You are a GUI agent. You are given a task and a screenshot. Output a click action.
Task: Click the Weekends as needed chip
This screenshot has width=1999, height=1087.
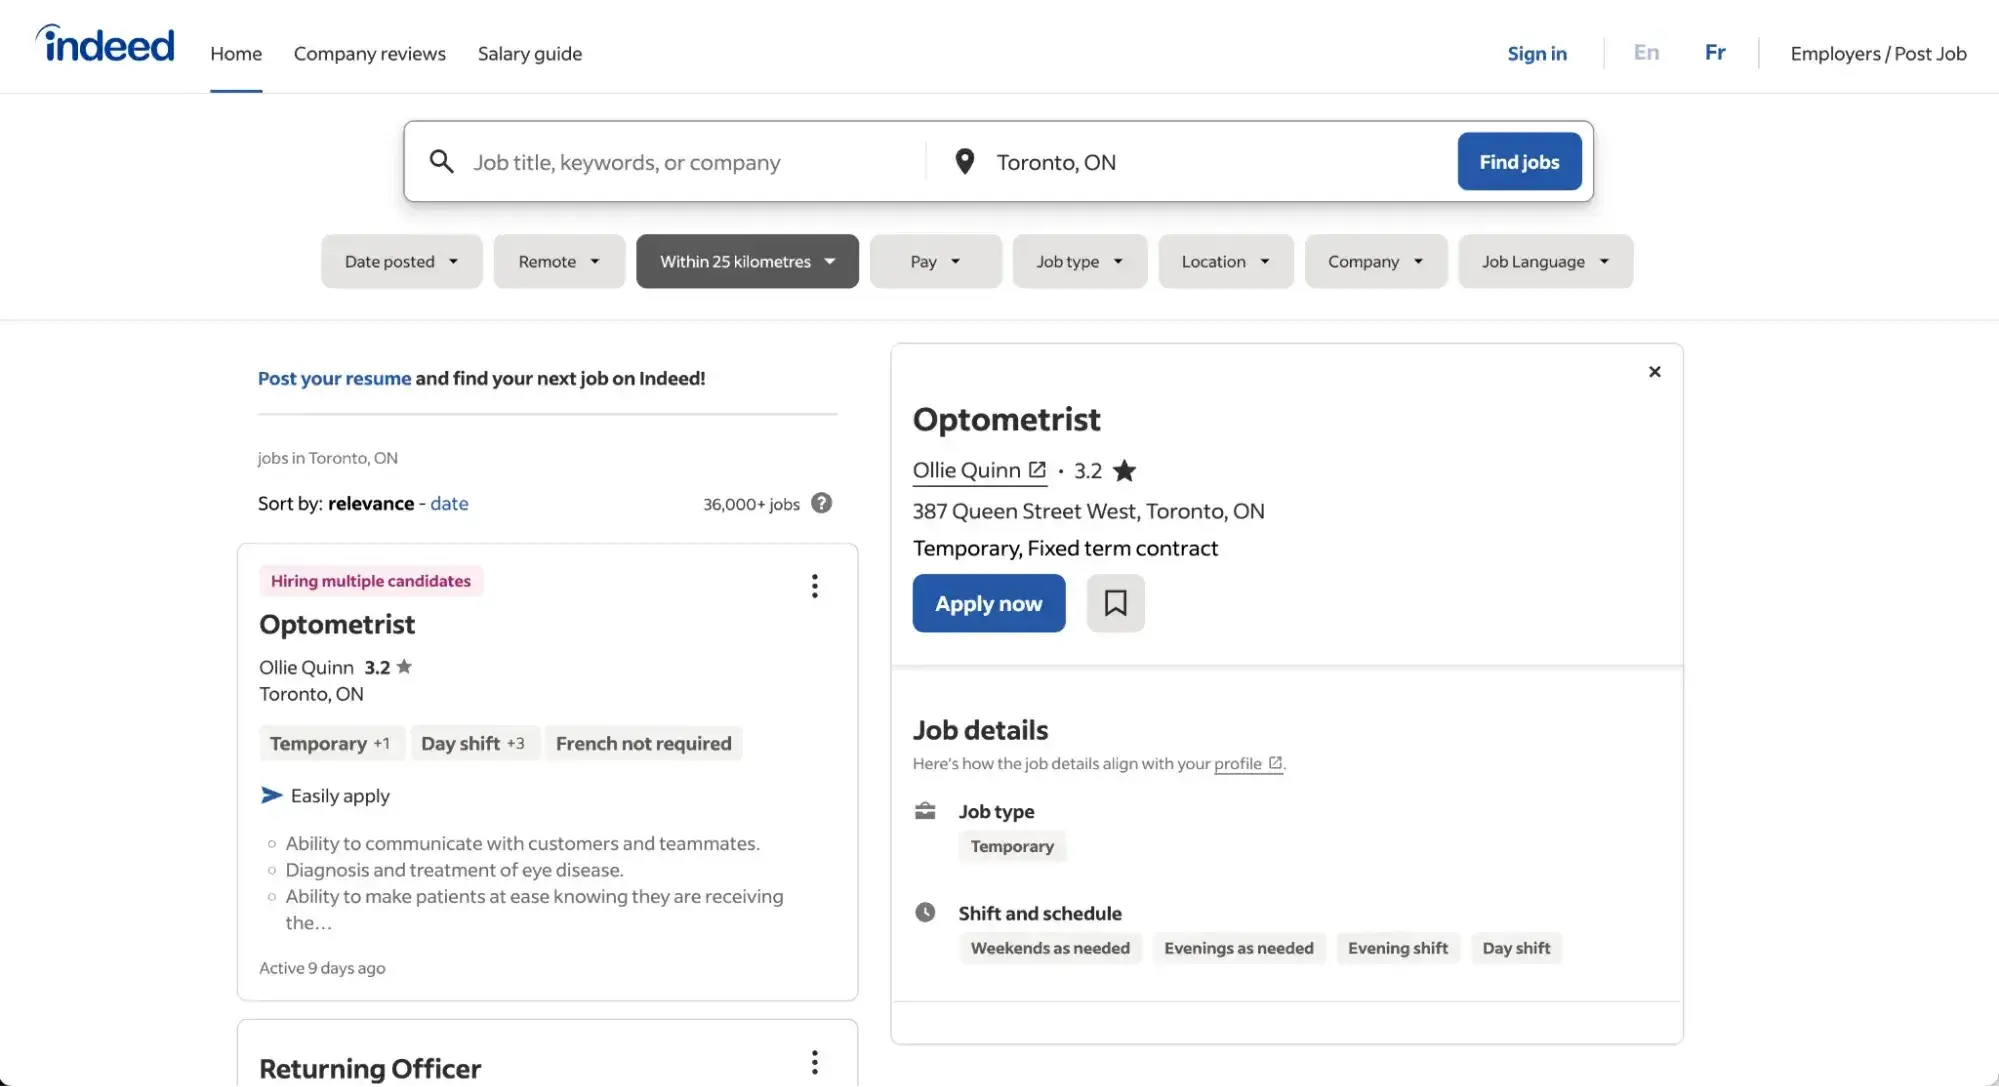coord(1050,948)
